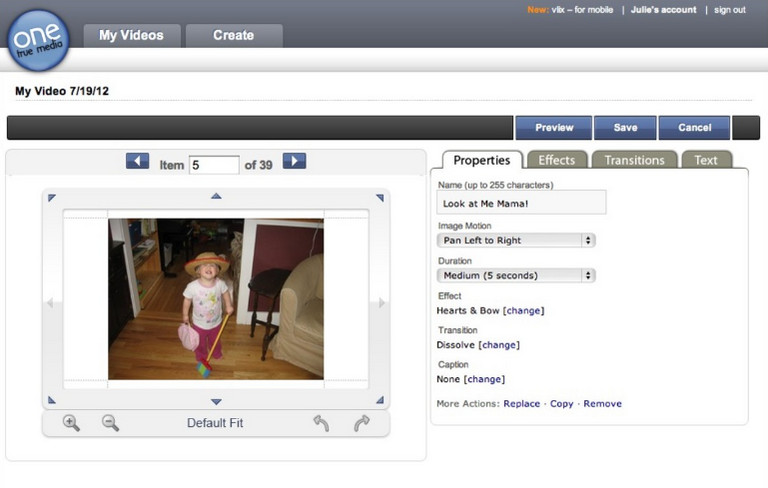Change the Hearts & Bow effect

coord(524,311)
